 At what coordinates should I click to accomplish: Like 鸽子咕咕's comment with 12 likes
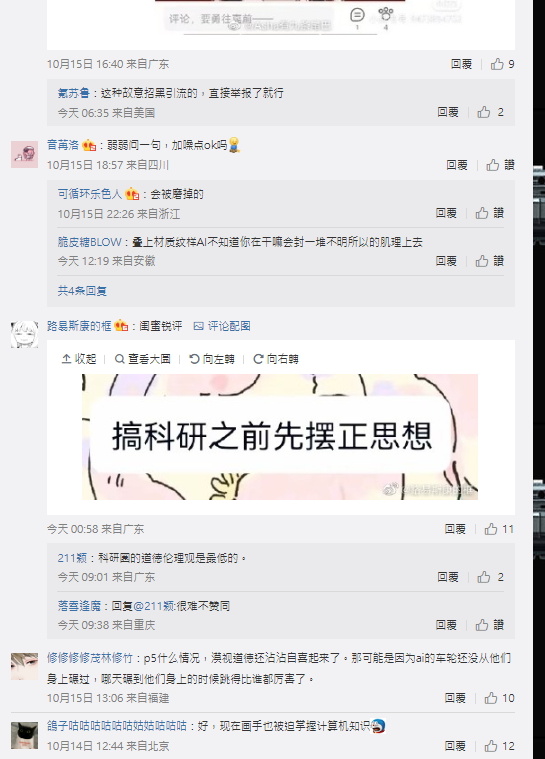(x=499, y=746)
